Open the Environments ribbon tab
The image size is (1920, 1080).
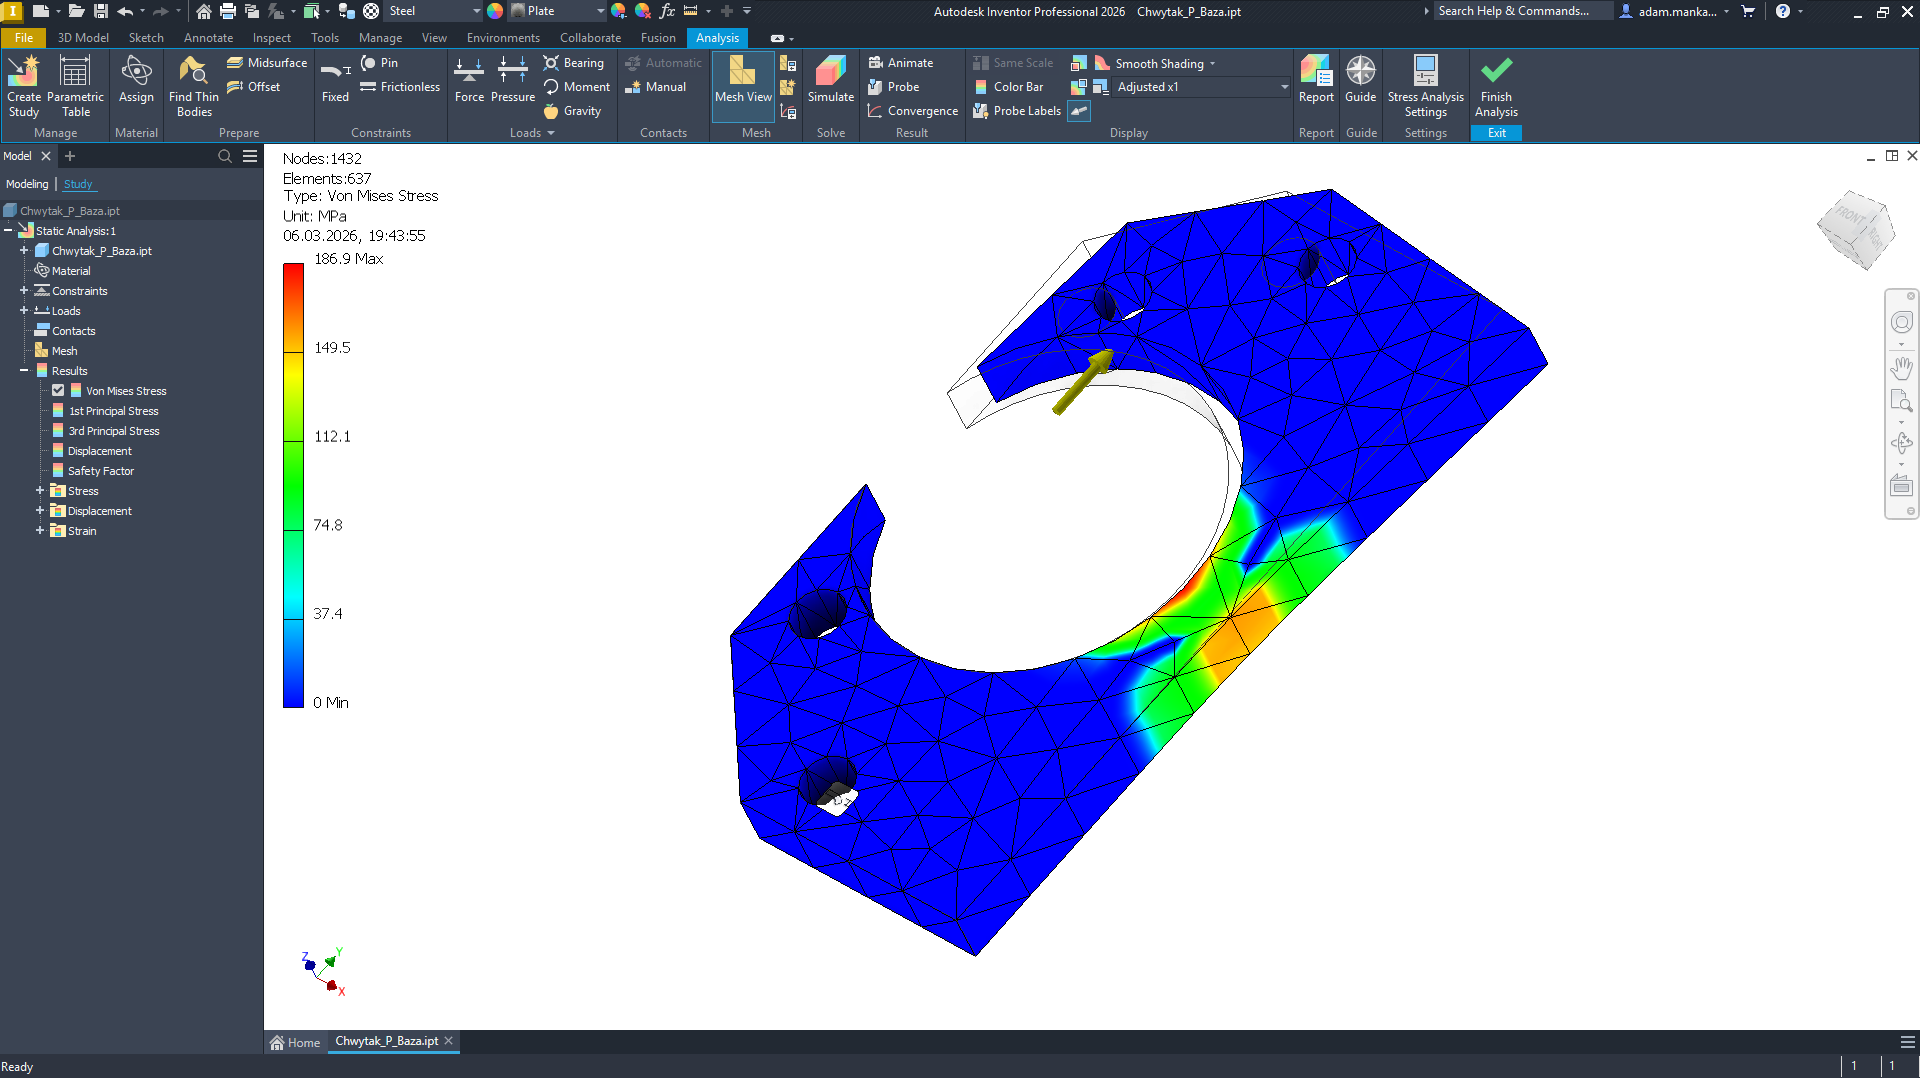tap(503, 38)
